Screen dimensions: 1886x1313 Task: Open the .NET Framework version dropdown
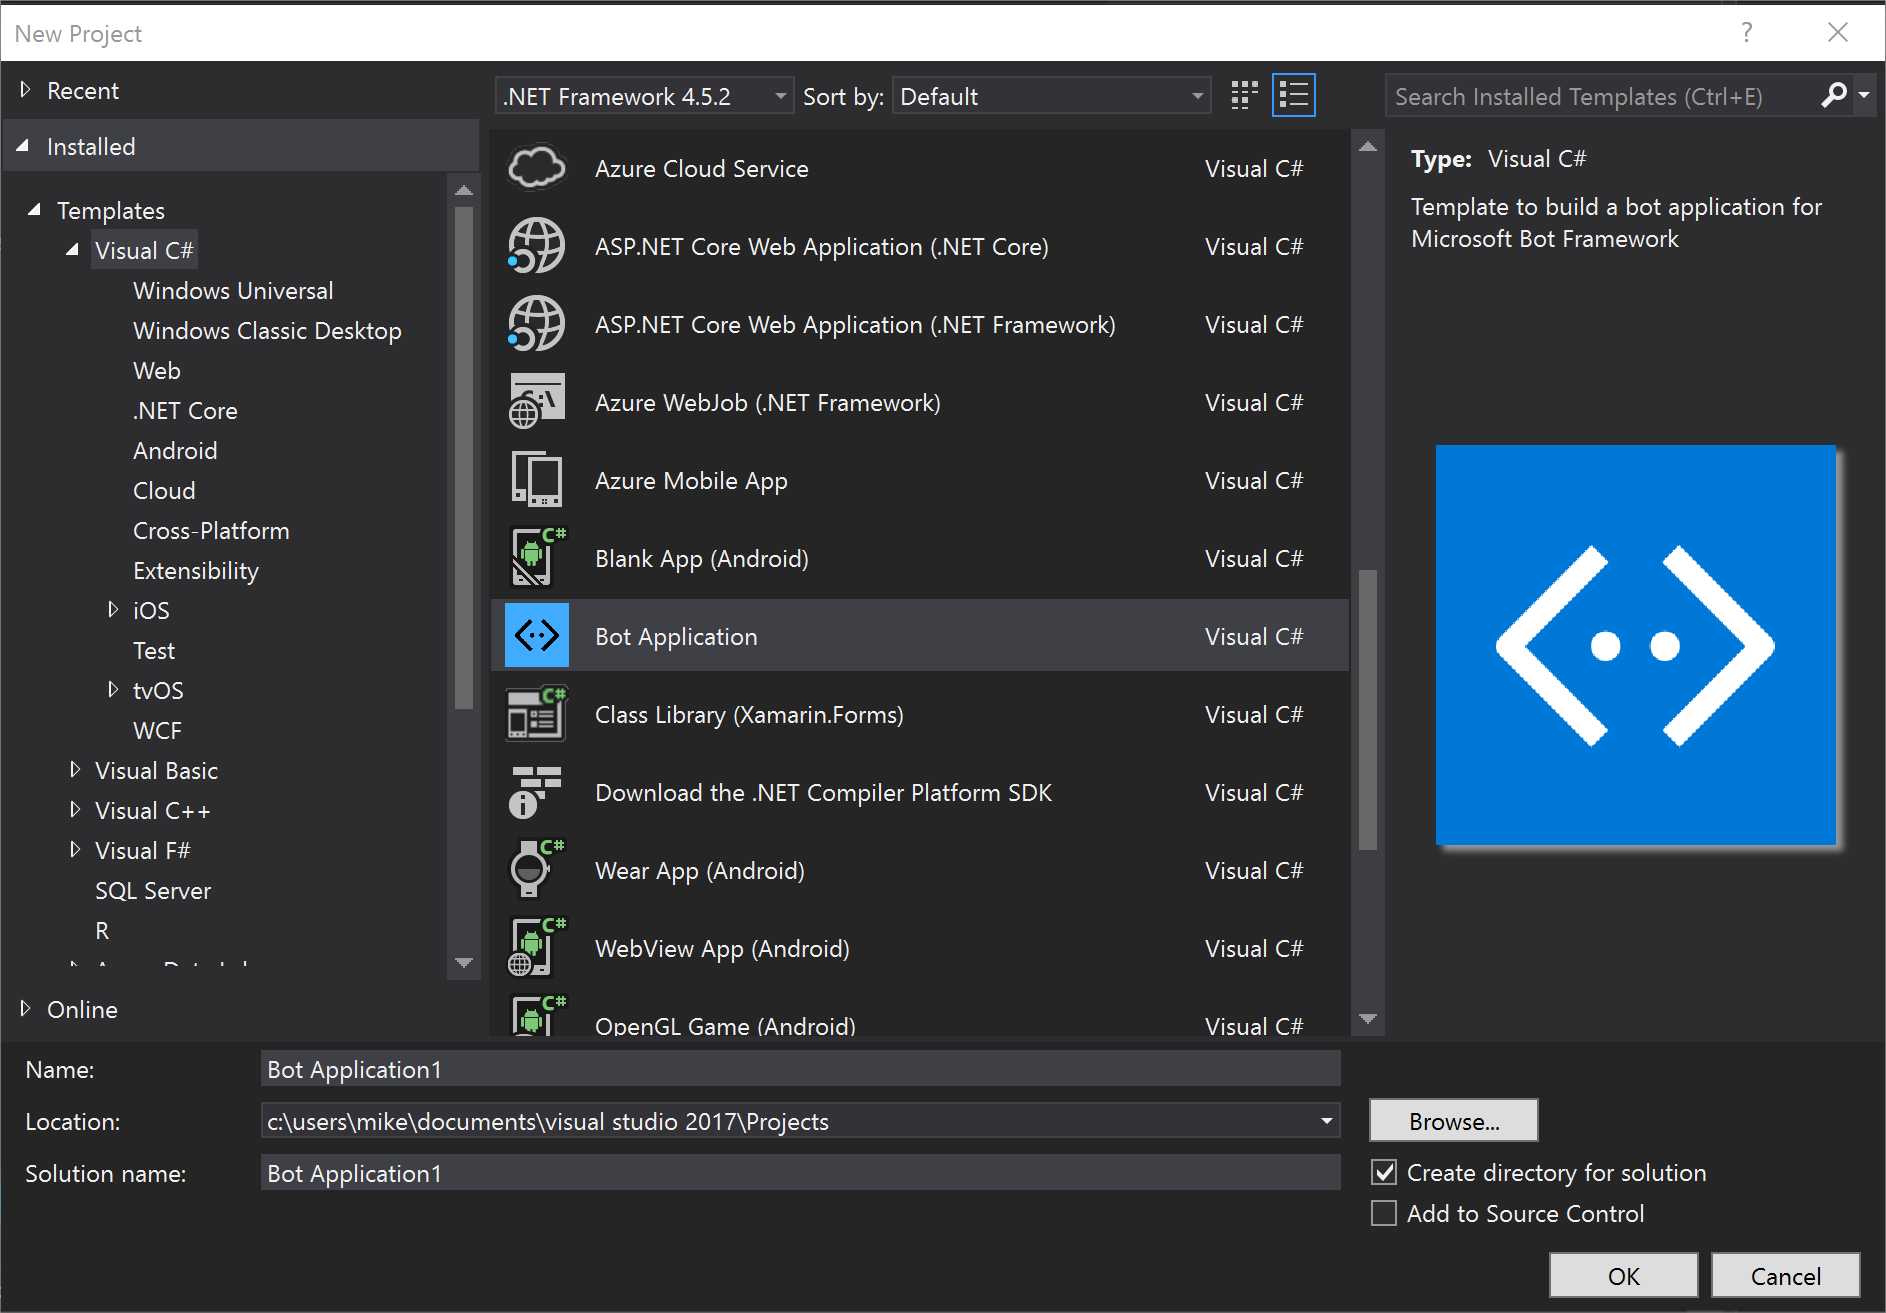(645, 96)
